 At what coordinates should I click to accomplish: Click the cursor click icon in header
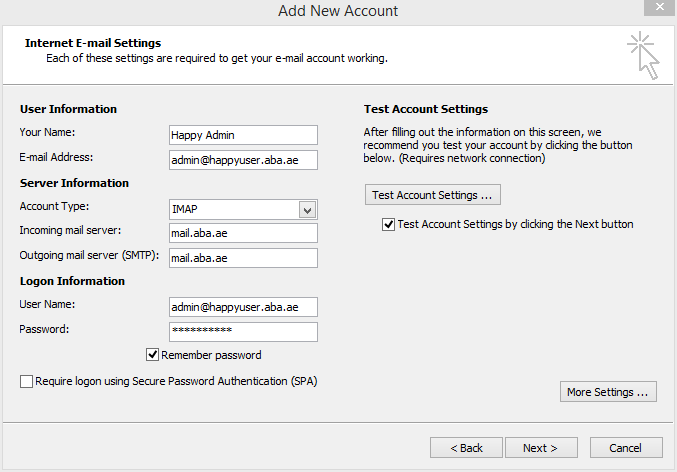[x=643, y=55]
